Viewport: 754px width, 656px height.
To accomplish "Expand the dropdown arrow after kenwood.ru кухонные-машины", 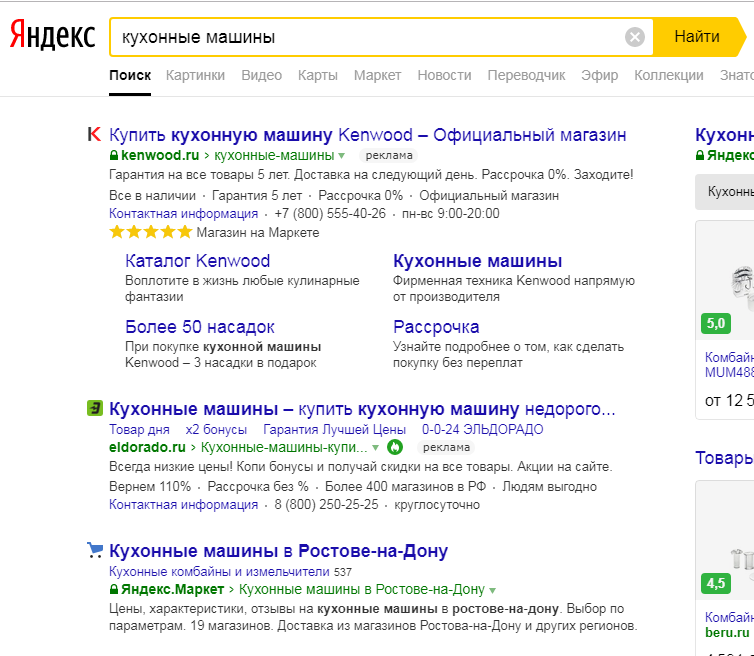I will pyautogui.click(x=341, y=155).
